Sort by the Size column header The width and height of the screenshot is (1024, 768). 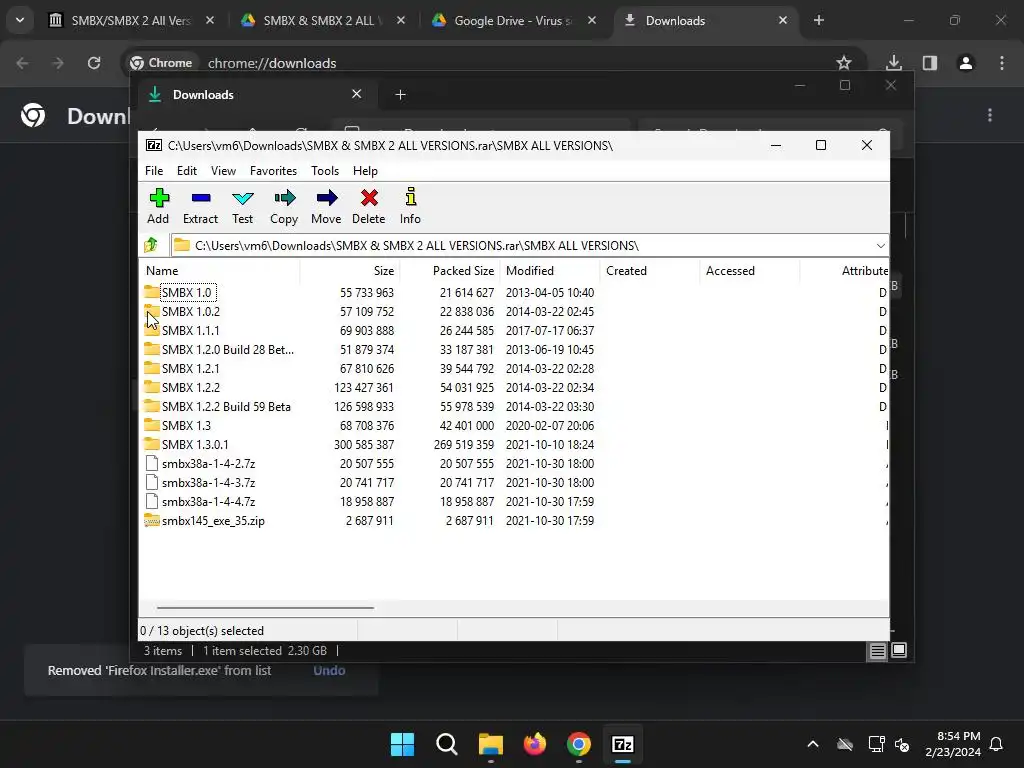tap(349, 270)
